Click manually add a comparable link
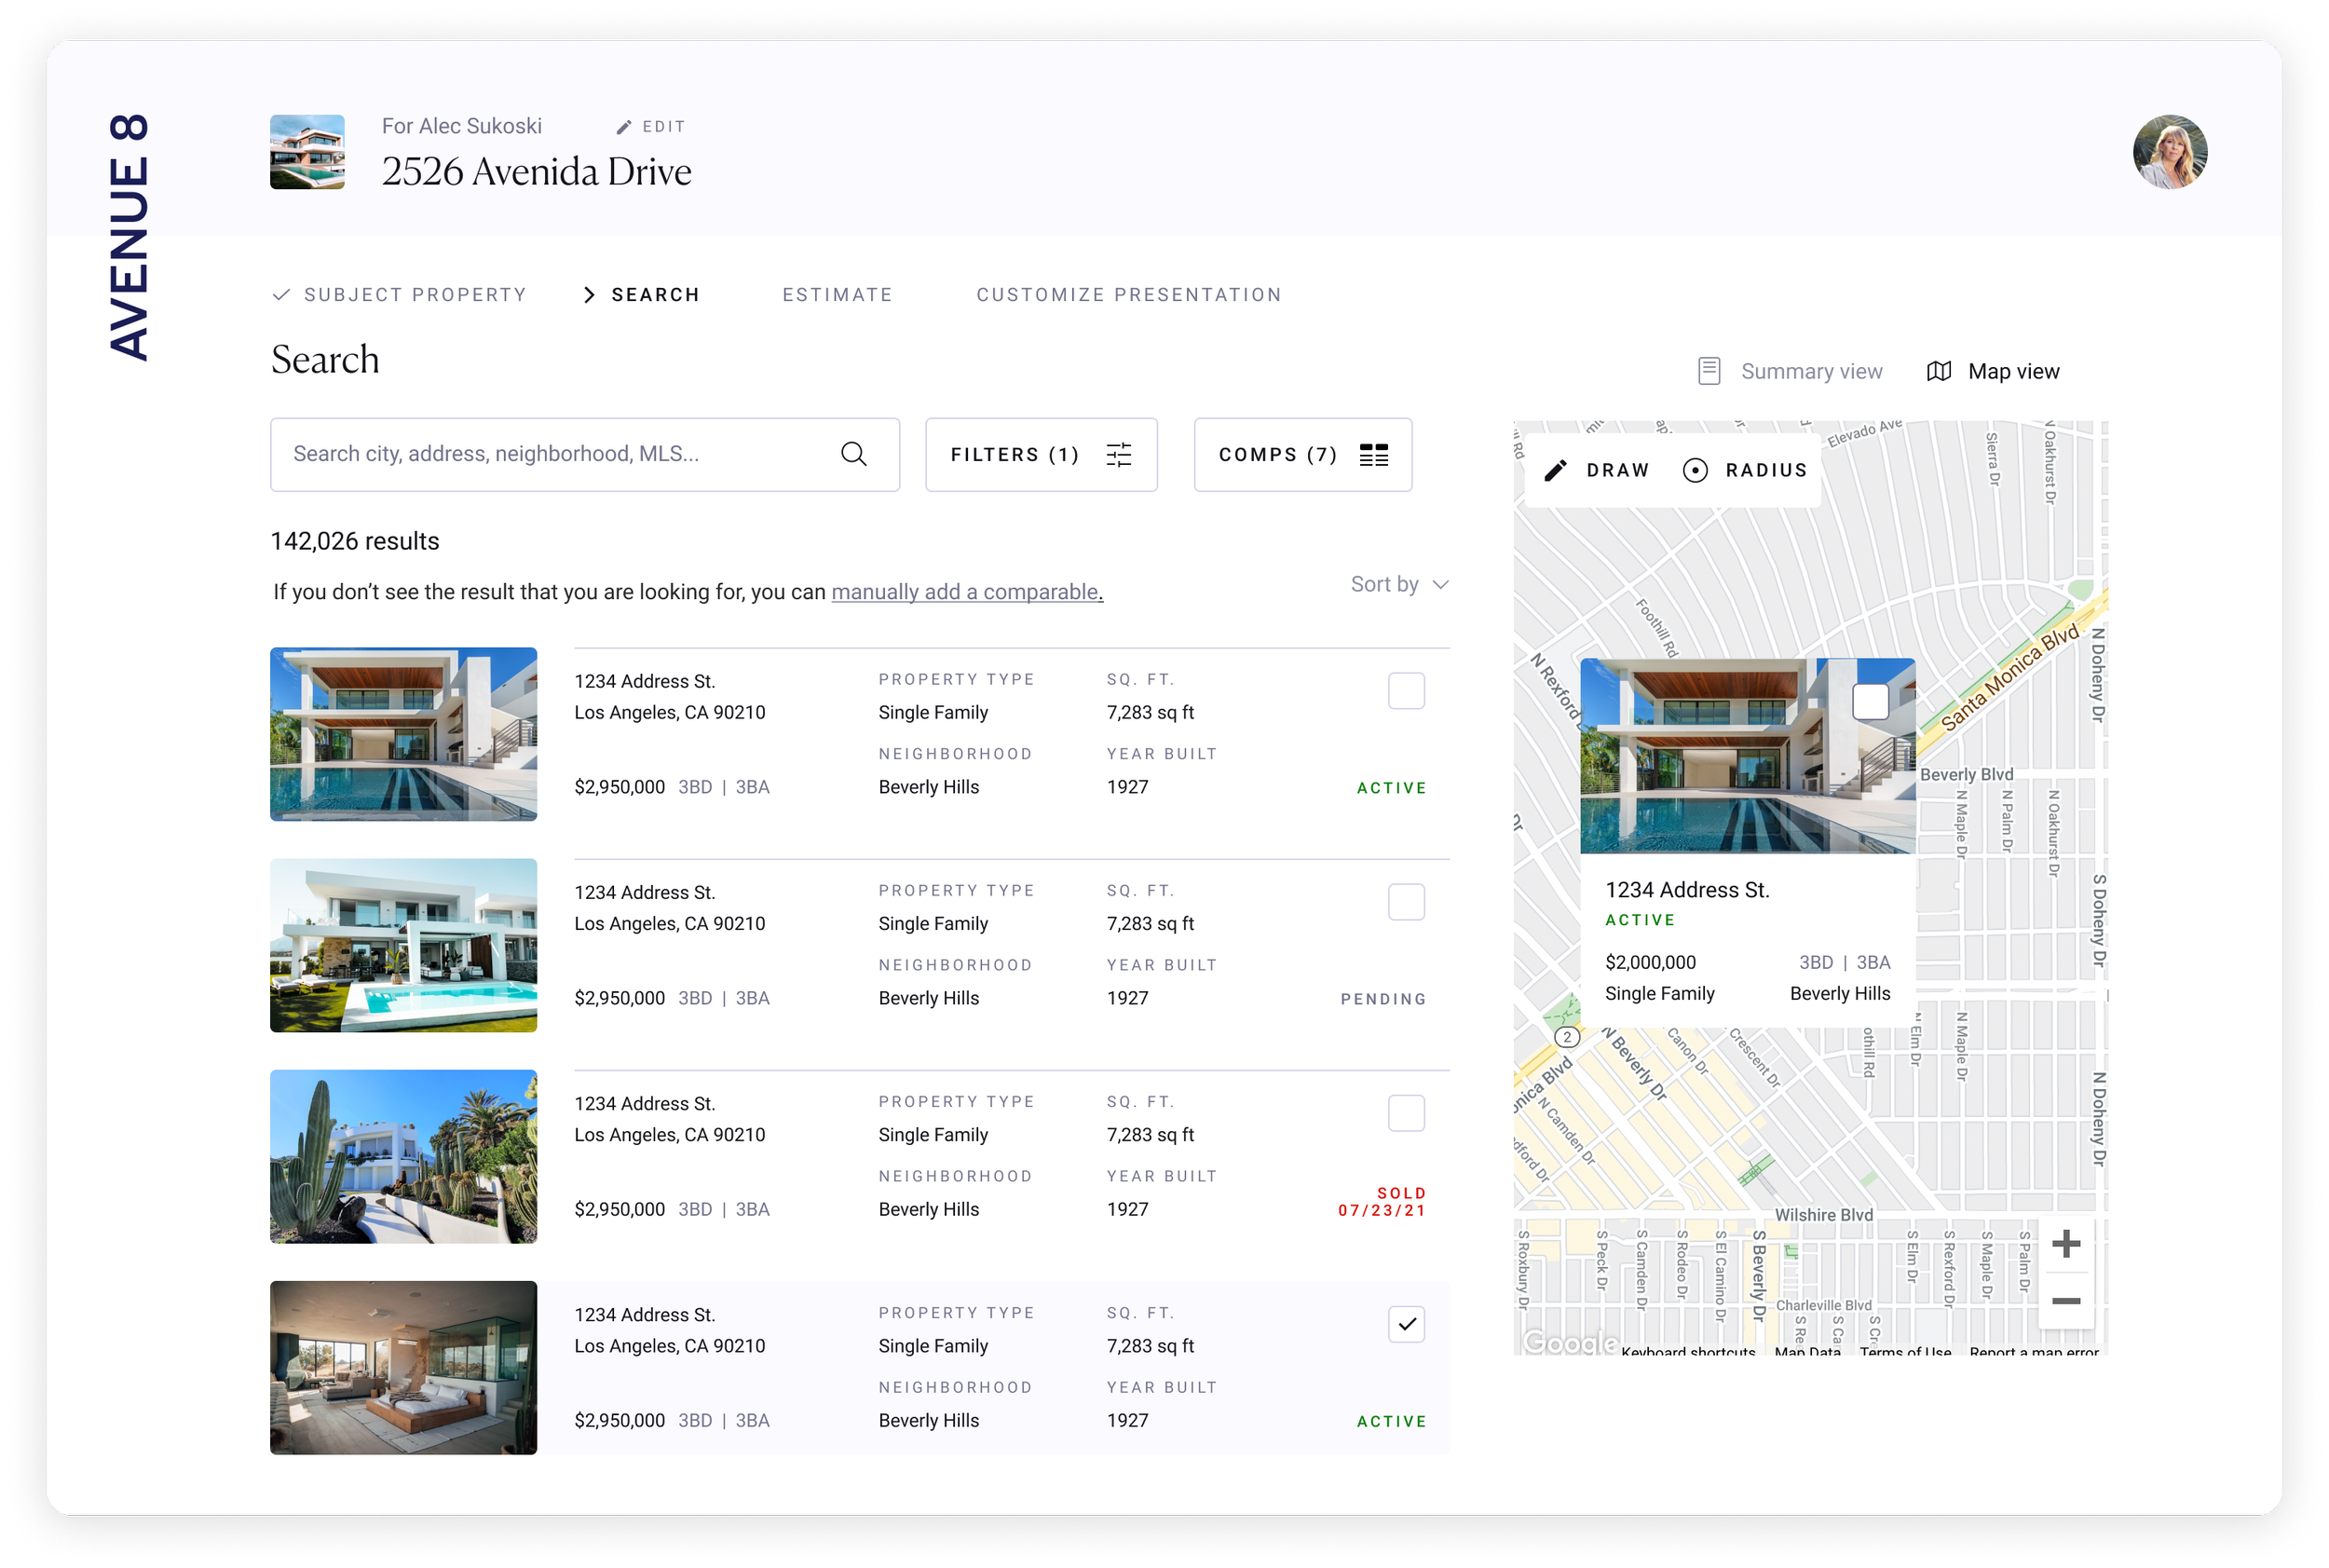 coord(966,592)
